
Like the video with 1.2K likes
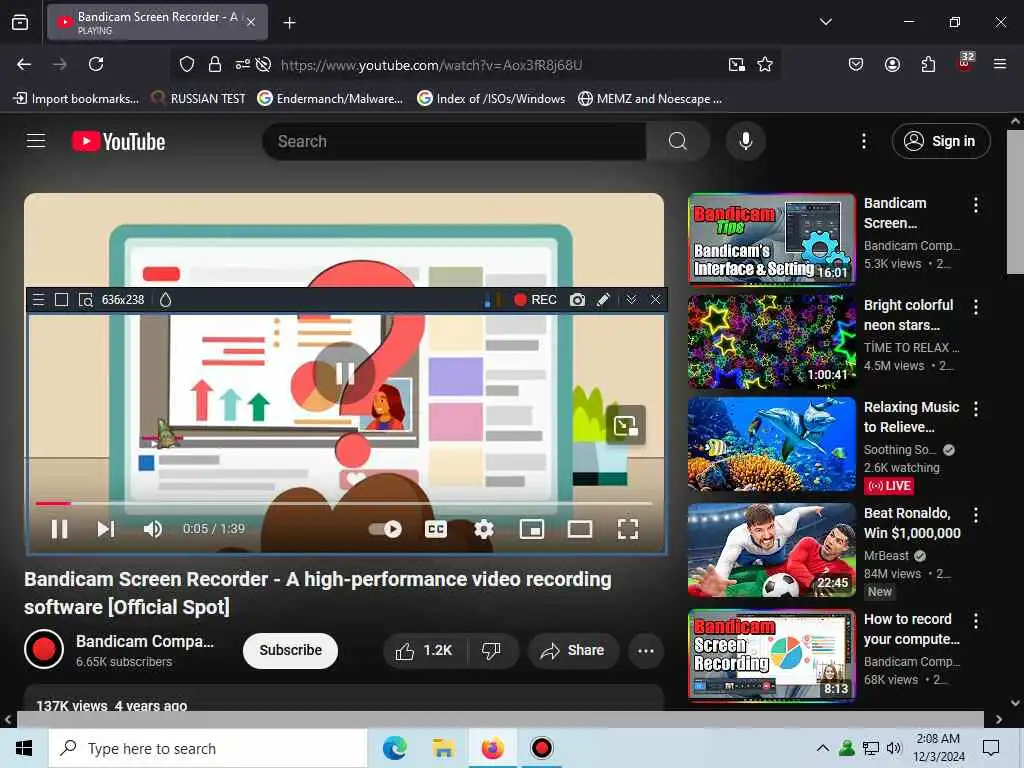pos(424,650)
